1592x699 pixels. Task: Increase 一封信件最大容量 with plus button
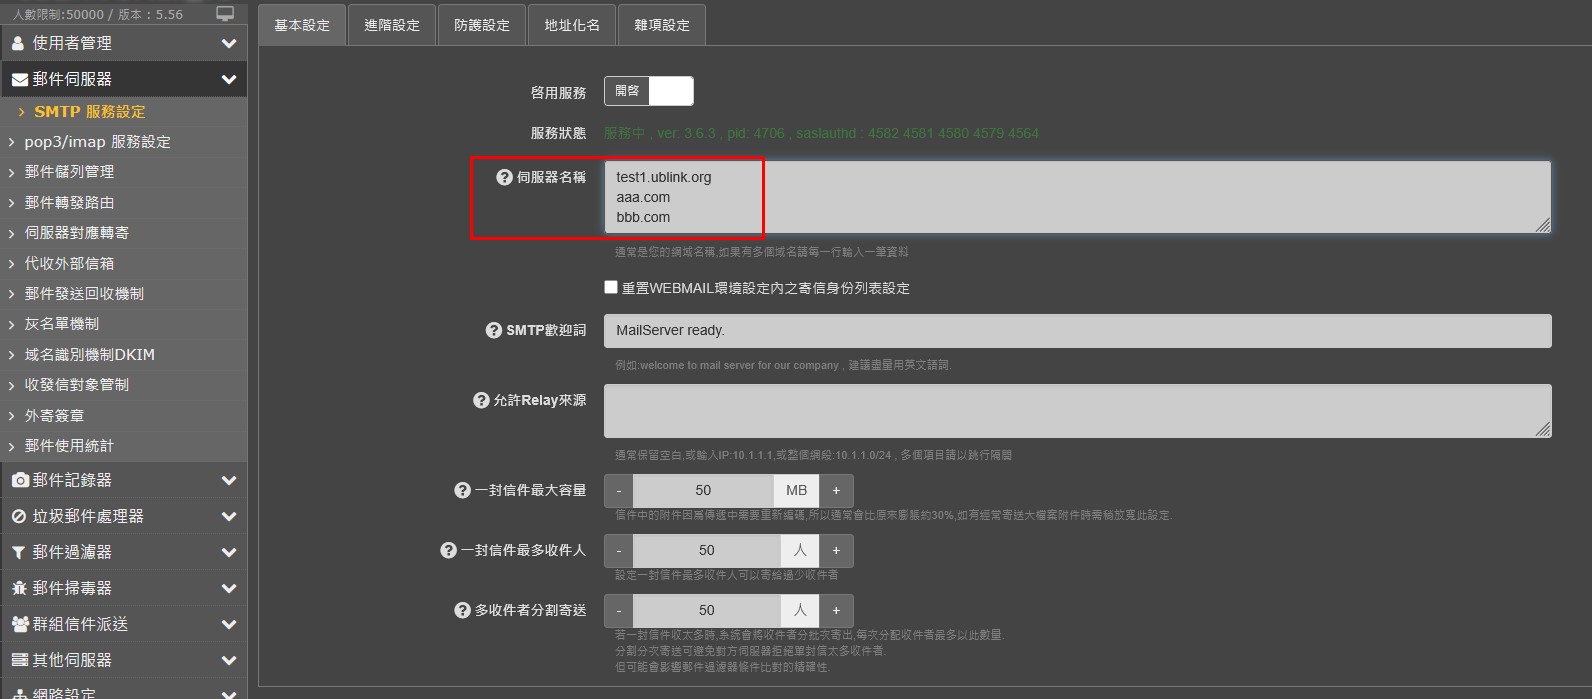click(836, 490)
